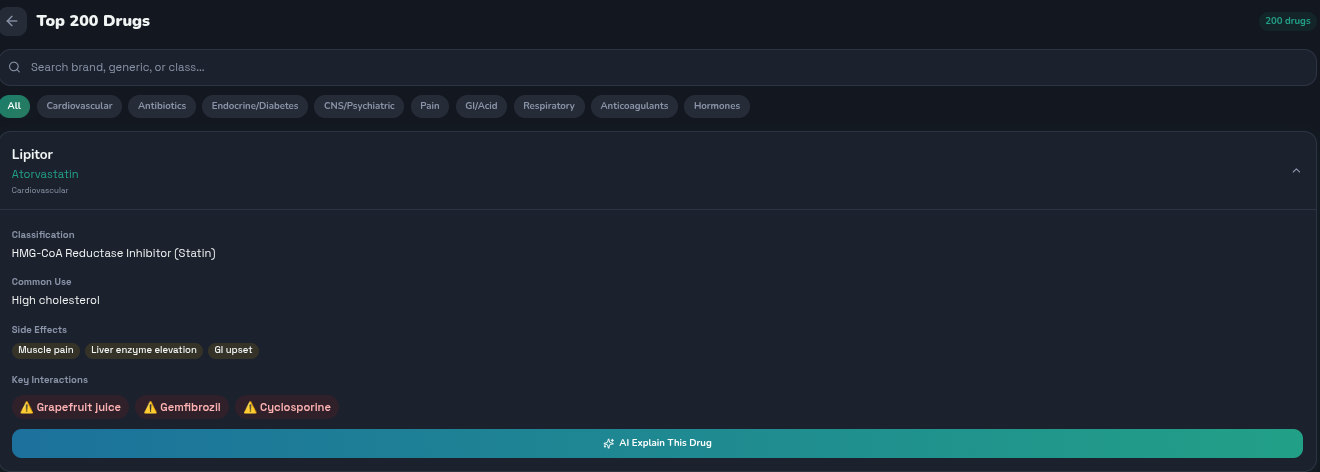Filter by GI/Acid category
The image size is (1320, 472).
pos(481,106)
